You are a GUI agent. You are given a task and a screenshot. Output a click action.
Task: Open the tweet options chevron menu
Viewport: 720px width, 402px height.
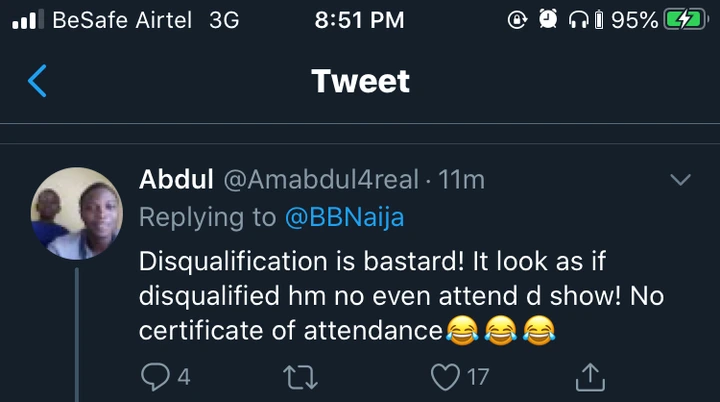tap(680, 180)
